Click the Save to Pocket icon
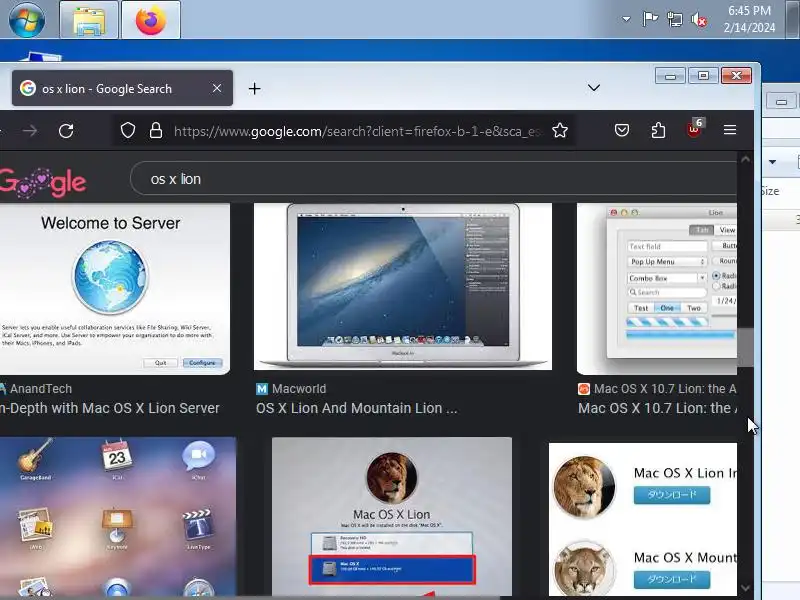 621,131
